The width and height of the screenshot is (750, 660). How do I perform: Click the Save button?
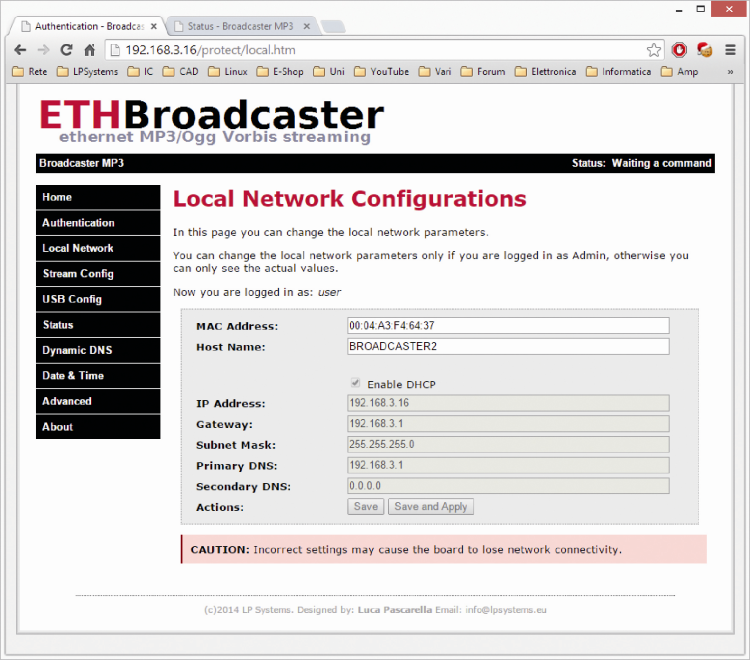click(366, 507)
